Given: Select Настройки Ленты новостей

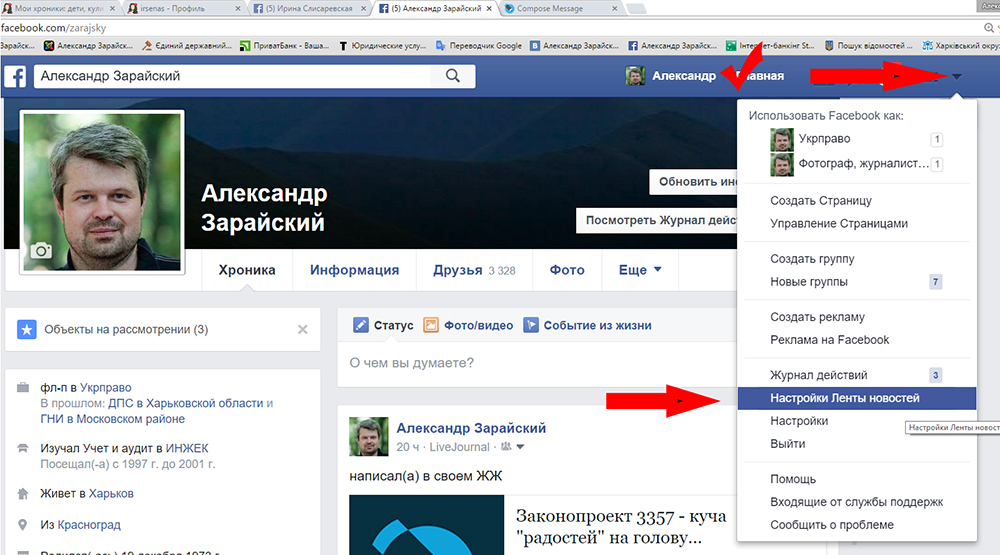Looking at the screenshot, I should pyautogui.click(x=857, y=398).
